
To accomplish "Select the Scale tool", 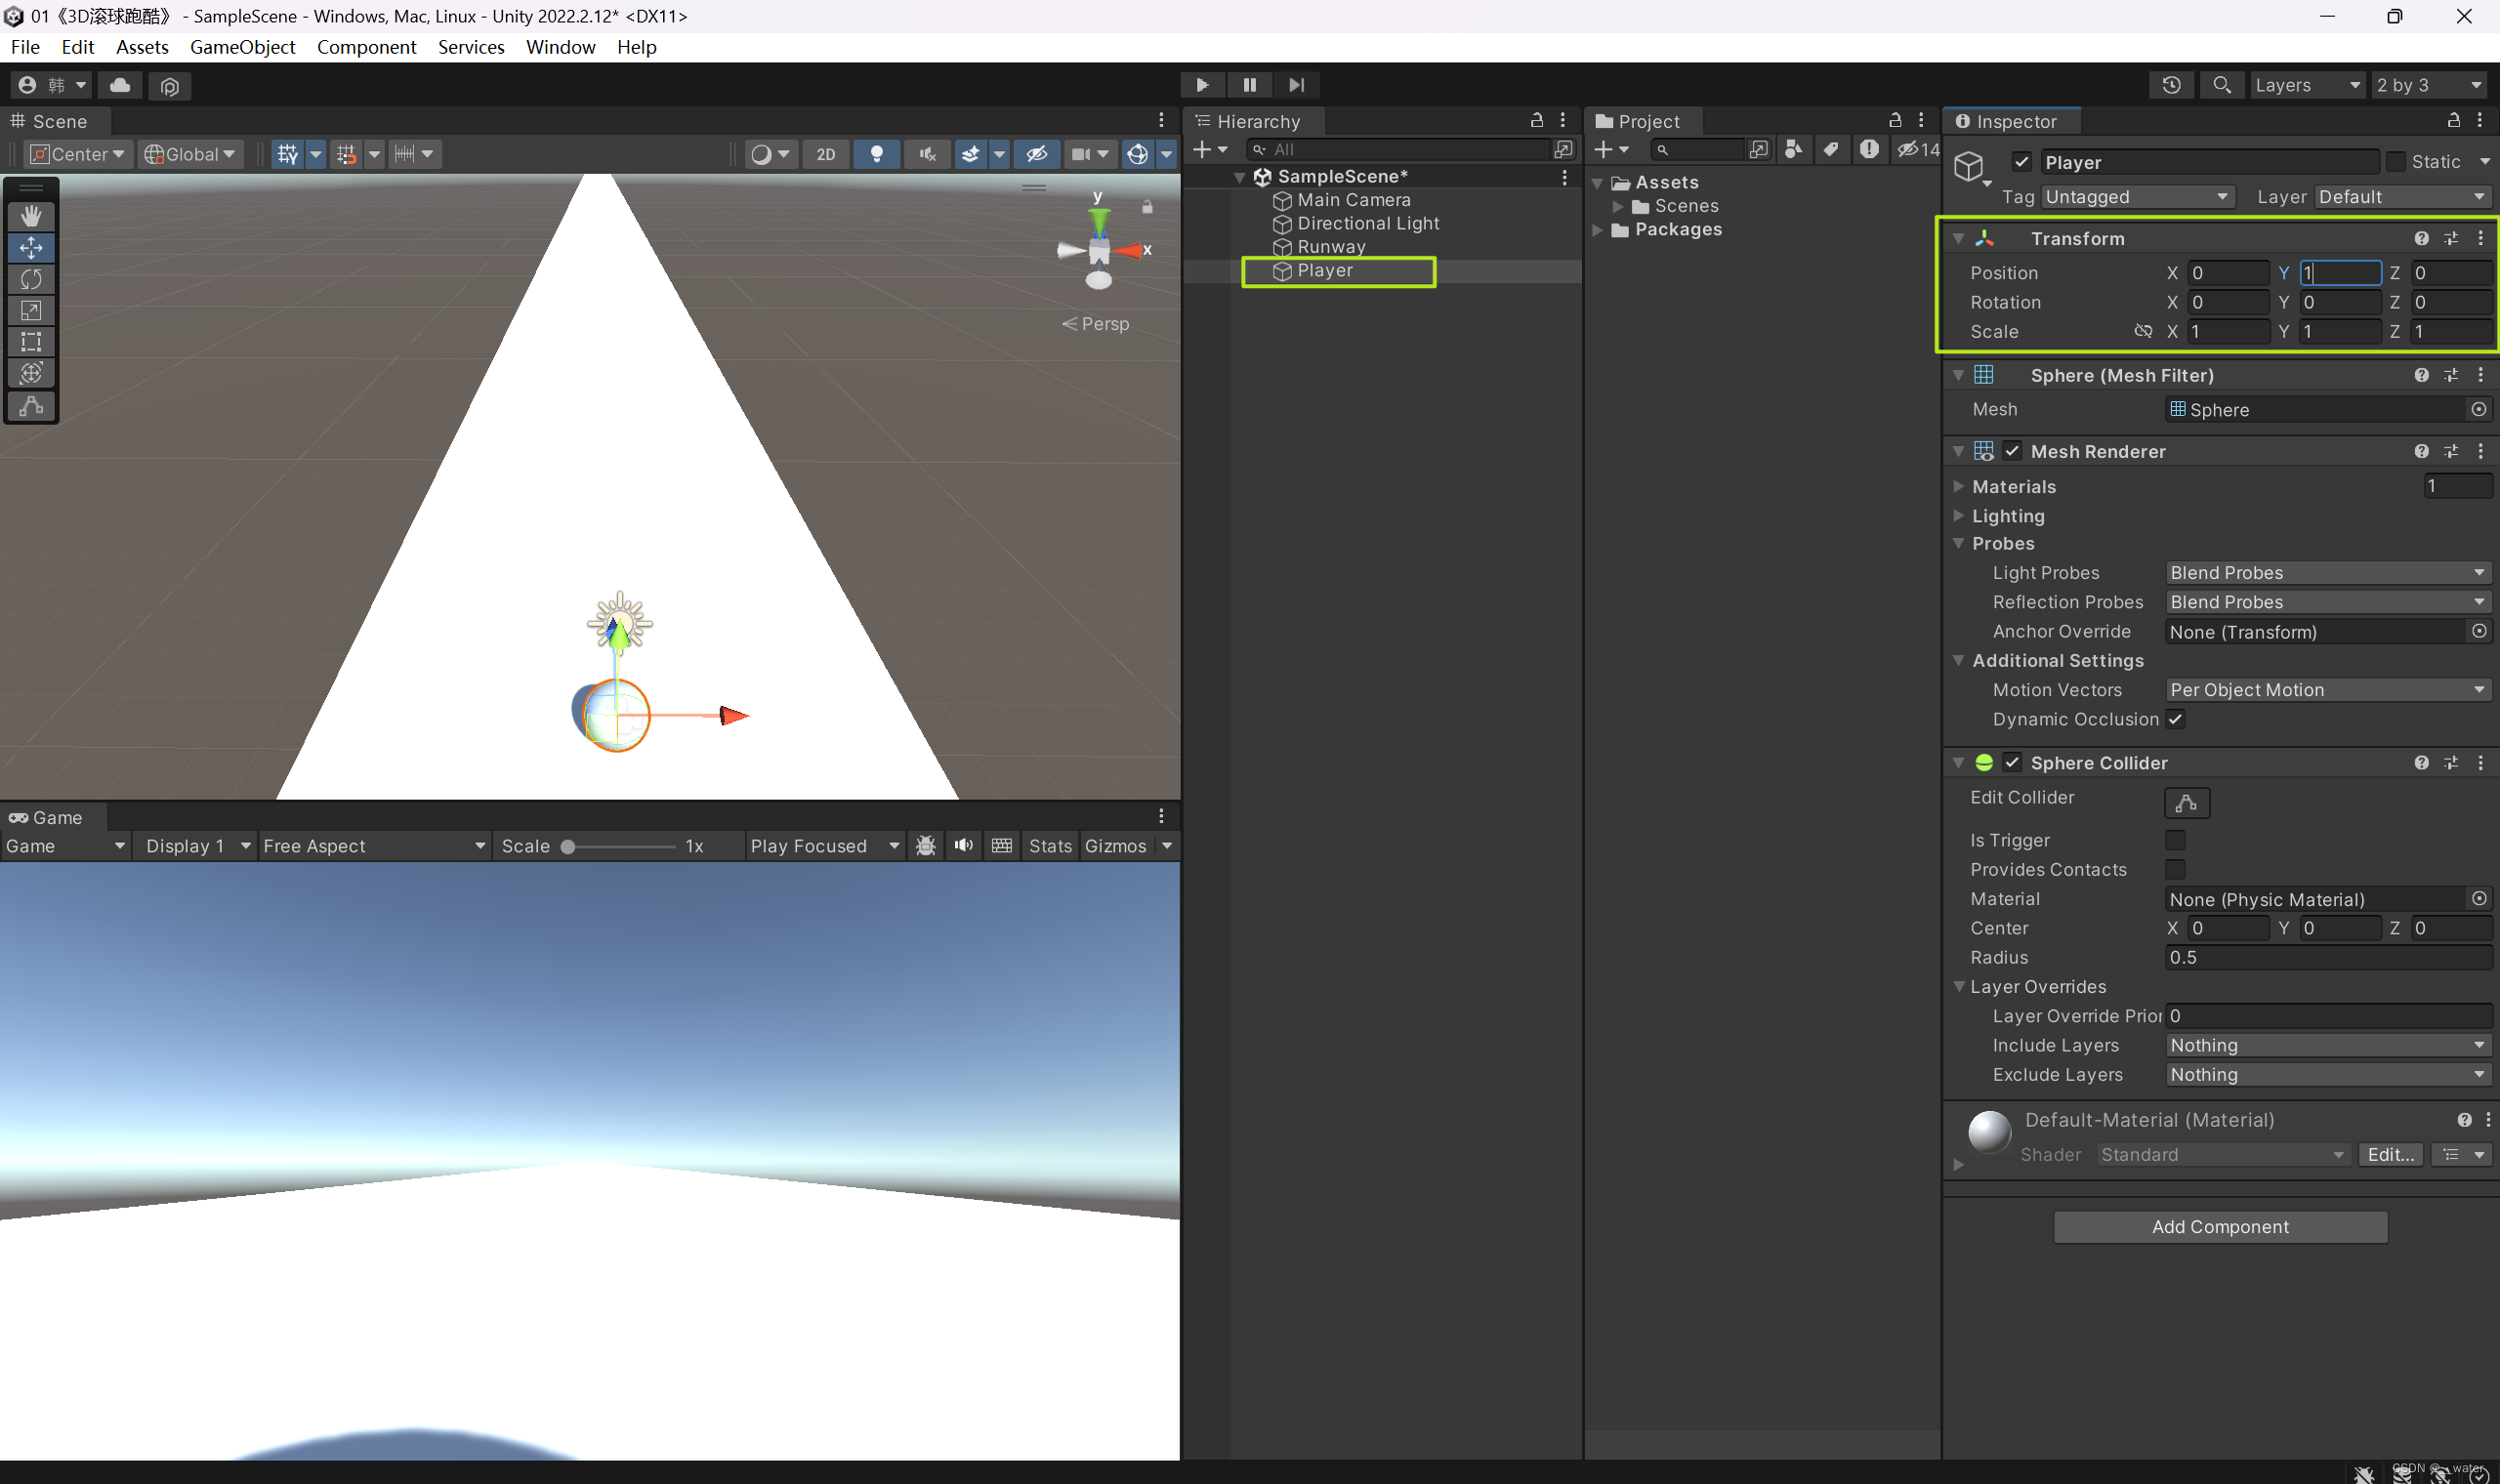I will 31,310.
